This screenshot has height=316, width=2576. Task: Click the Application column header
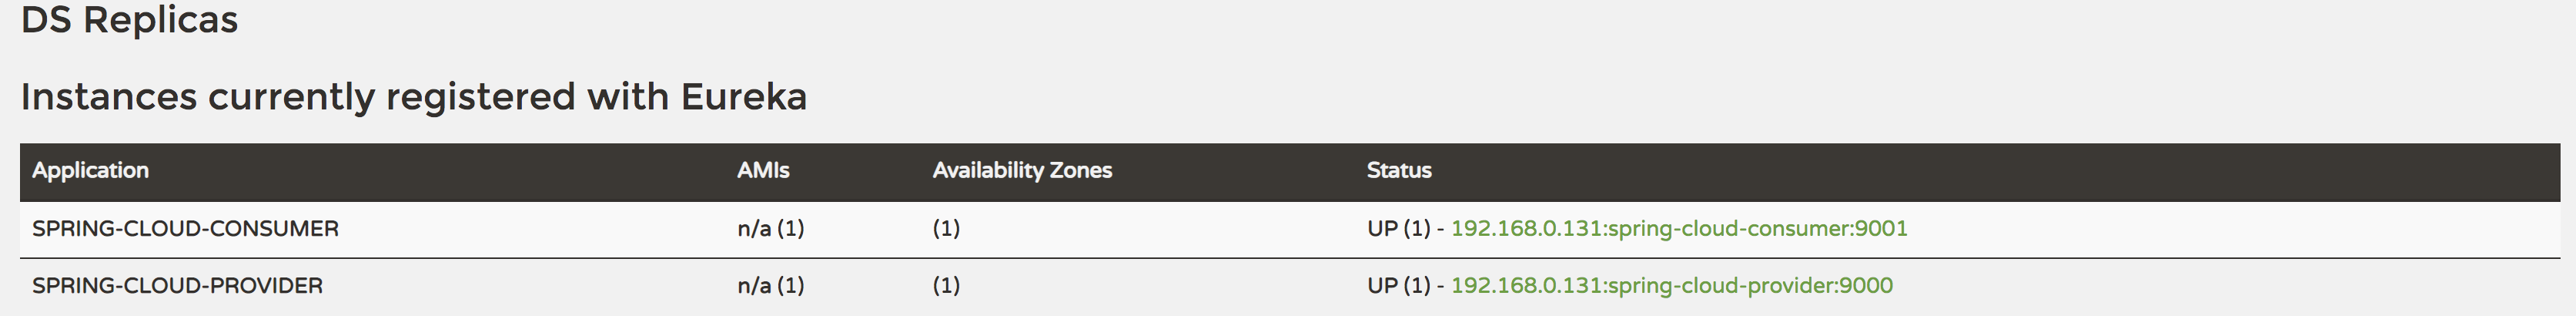pos(90,171)
